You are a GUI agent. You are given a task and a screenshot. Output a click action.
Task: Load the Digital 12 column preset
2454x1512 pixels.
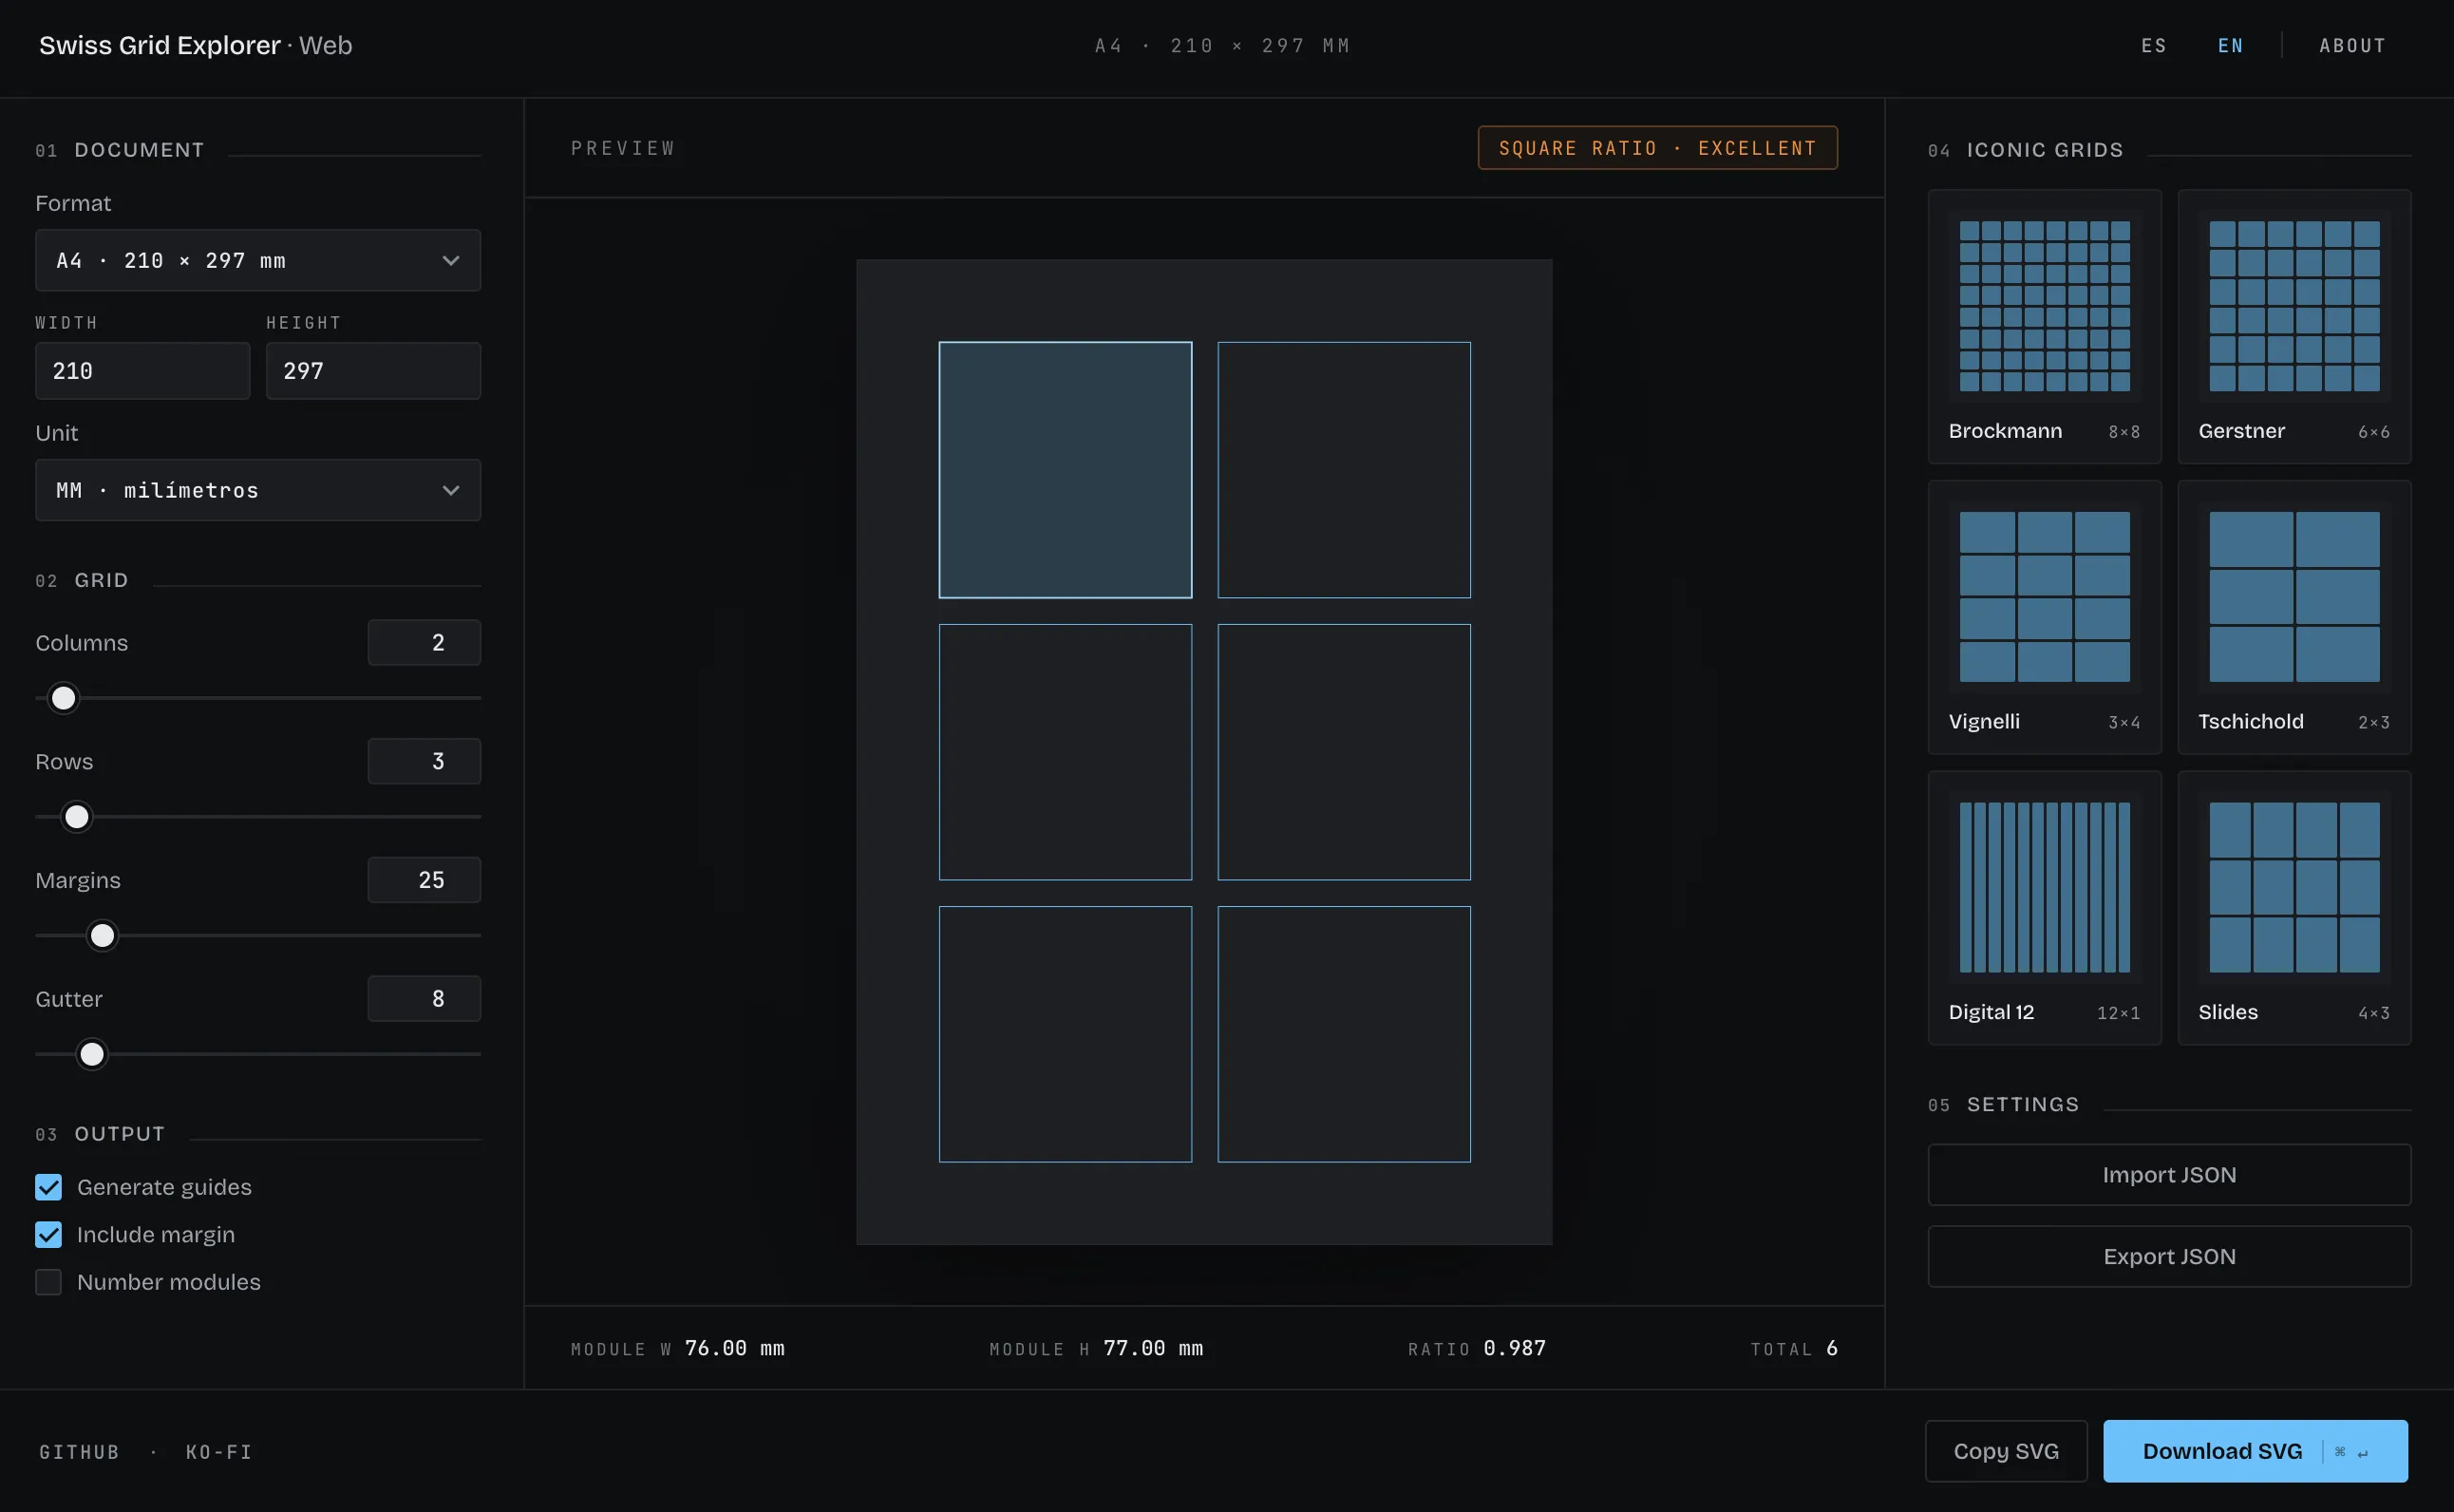coord(2044,908)
